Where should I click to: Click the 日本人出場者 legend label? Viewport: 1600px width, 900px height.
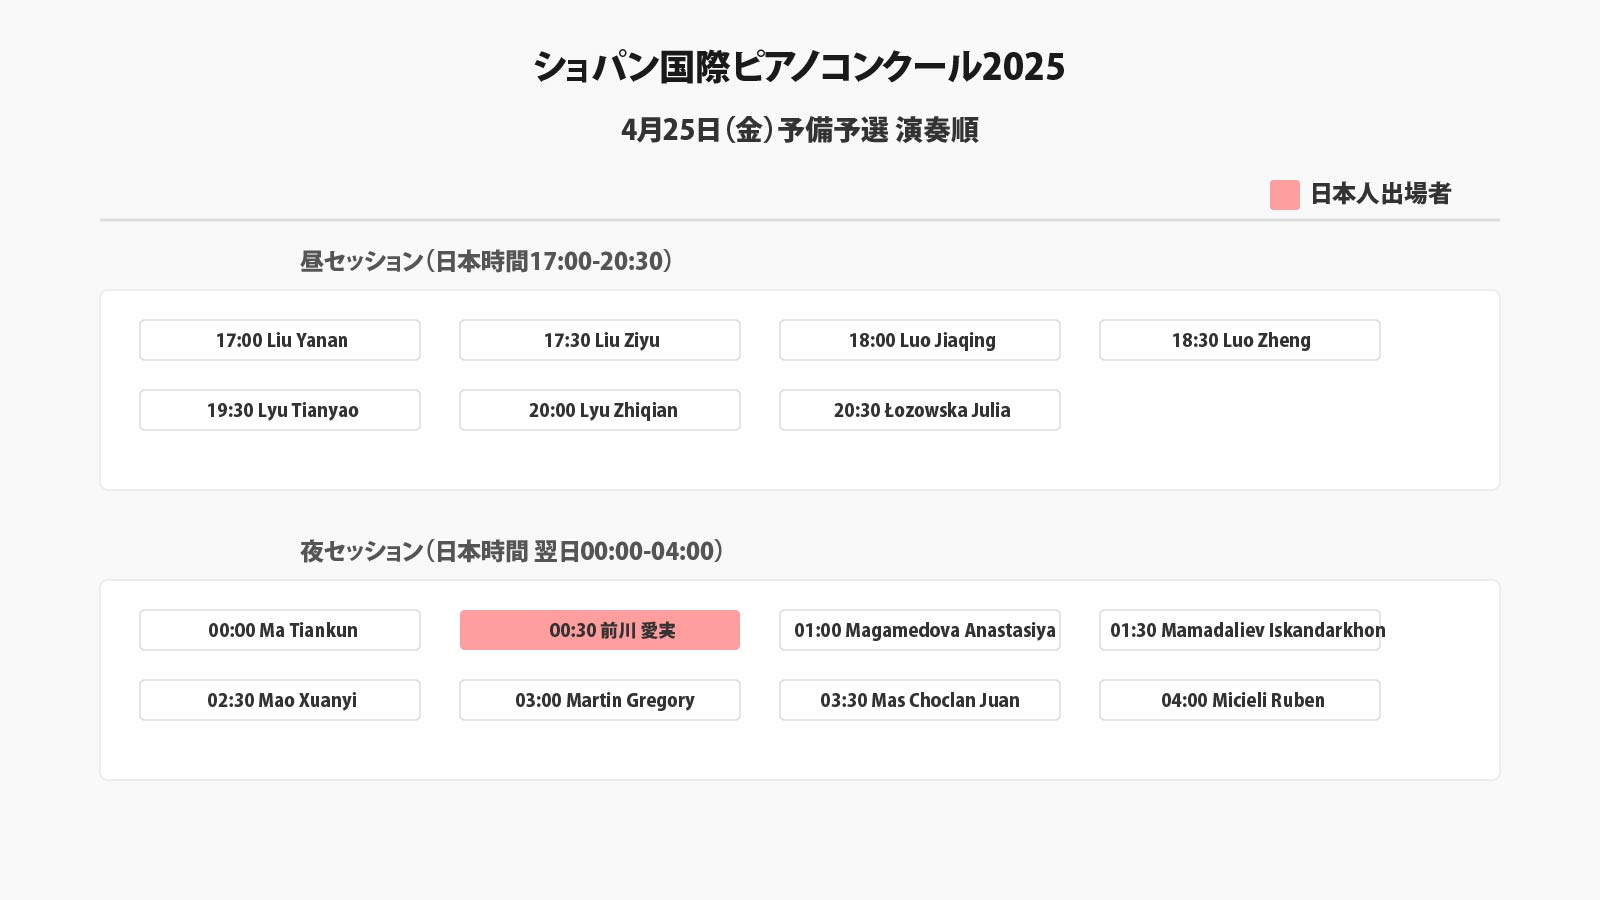[x=1380, y=194]
